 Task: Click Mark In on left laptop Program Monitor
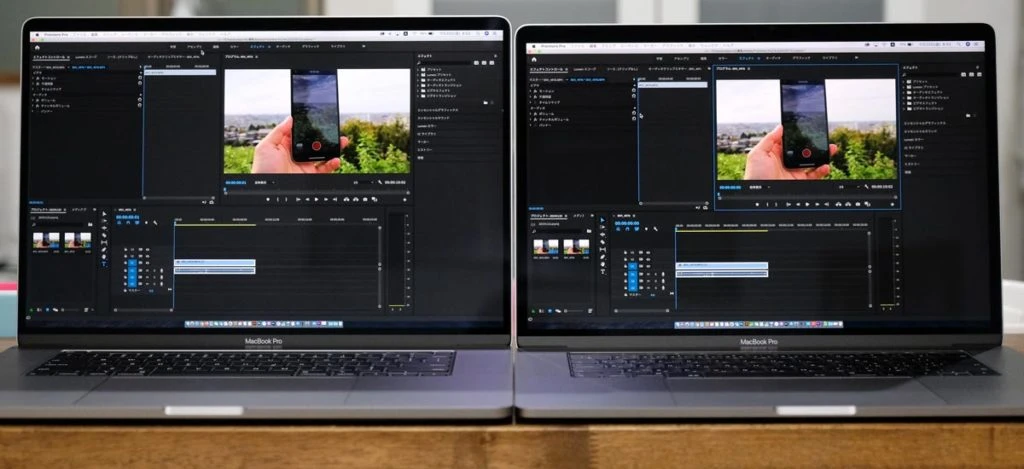(278, 199)
